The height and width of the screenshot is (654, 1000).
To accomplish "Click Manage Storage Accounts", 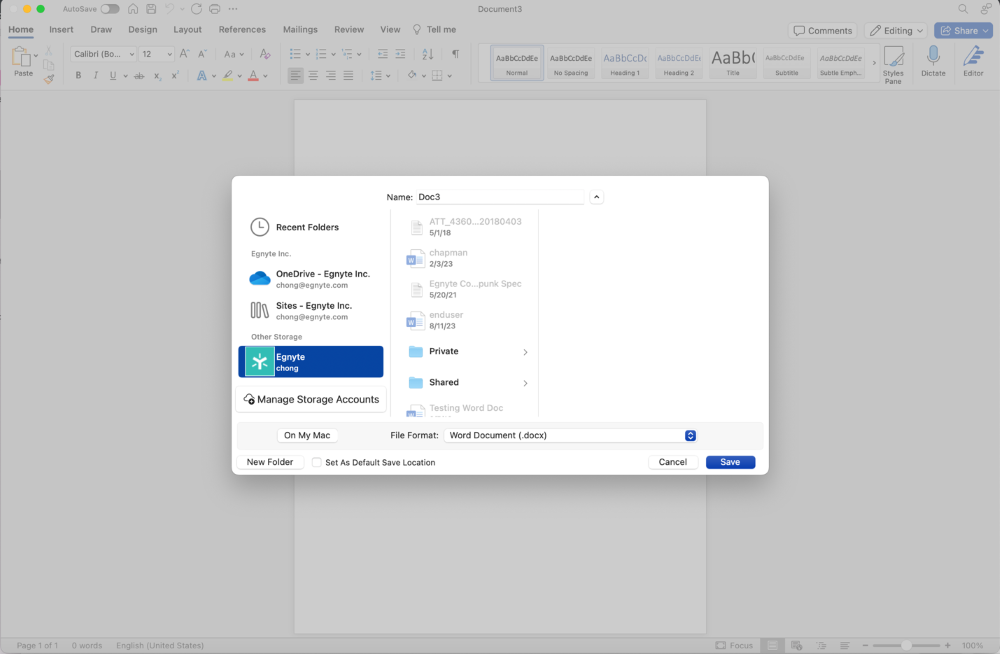I will [x=311, y=399].
